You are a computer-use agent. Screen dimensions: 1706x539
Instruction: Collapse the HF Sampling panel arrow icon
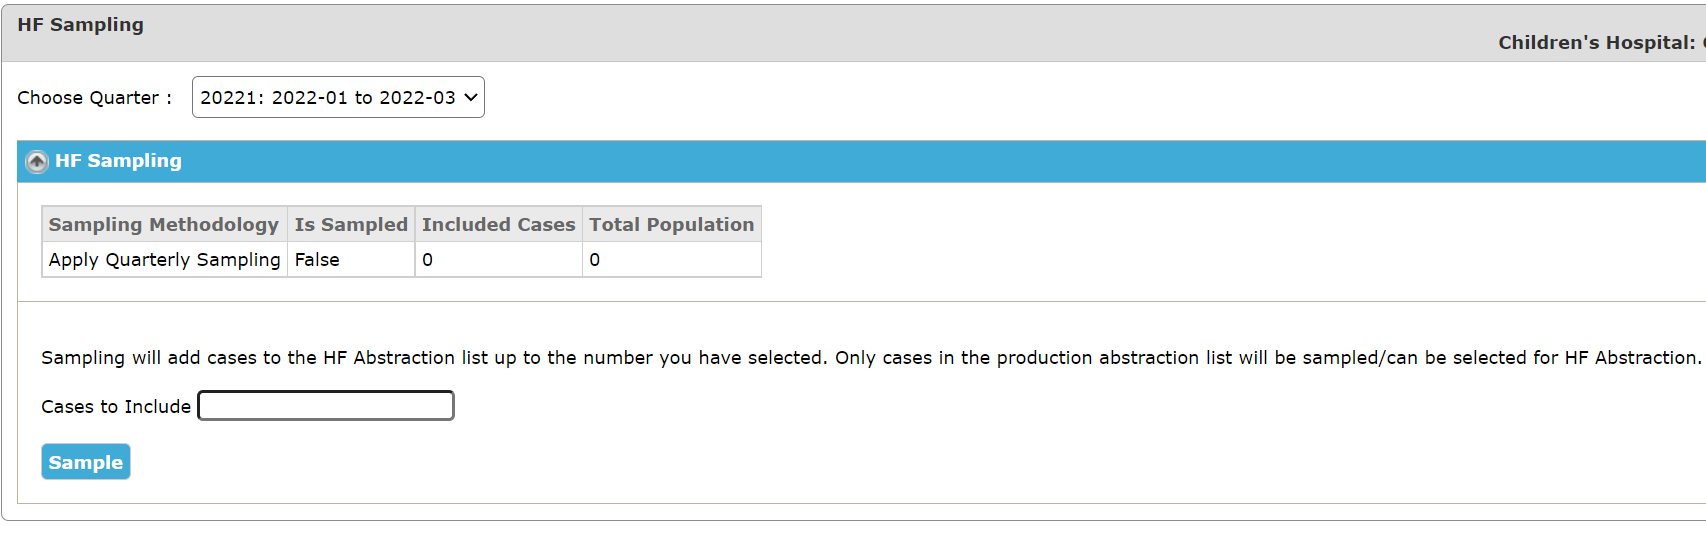click(37, 161)
